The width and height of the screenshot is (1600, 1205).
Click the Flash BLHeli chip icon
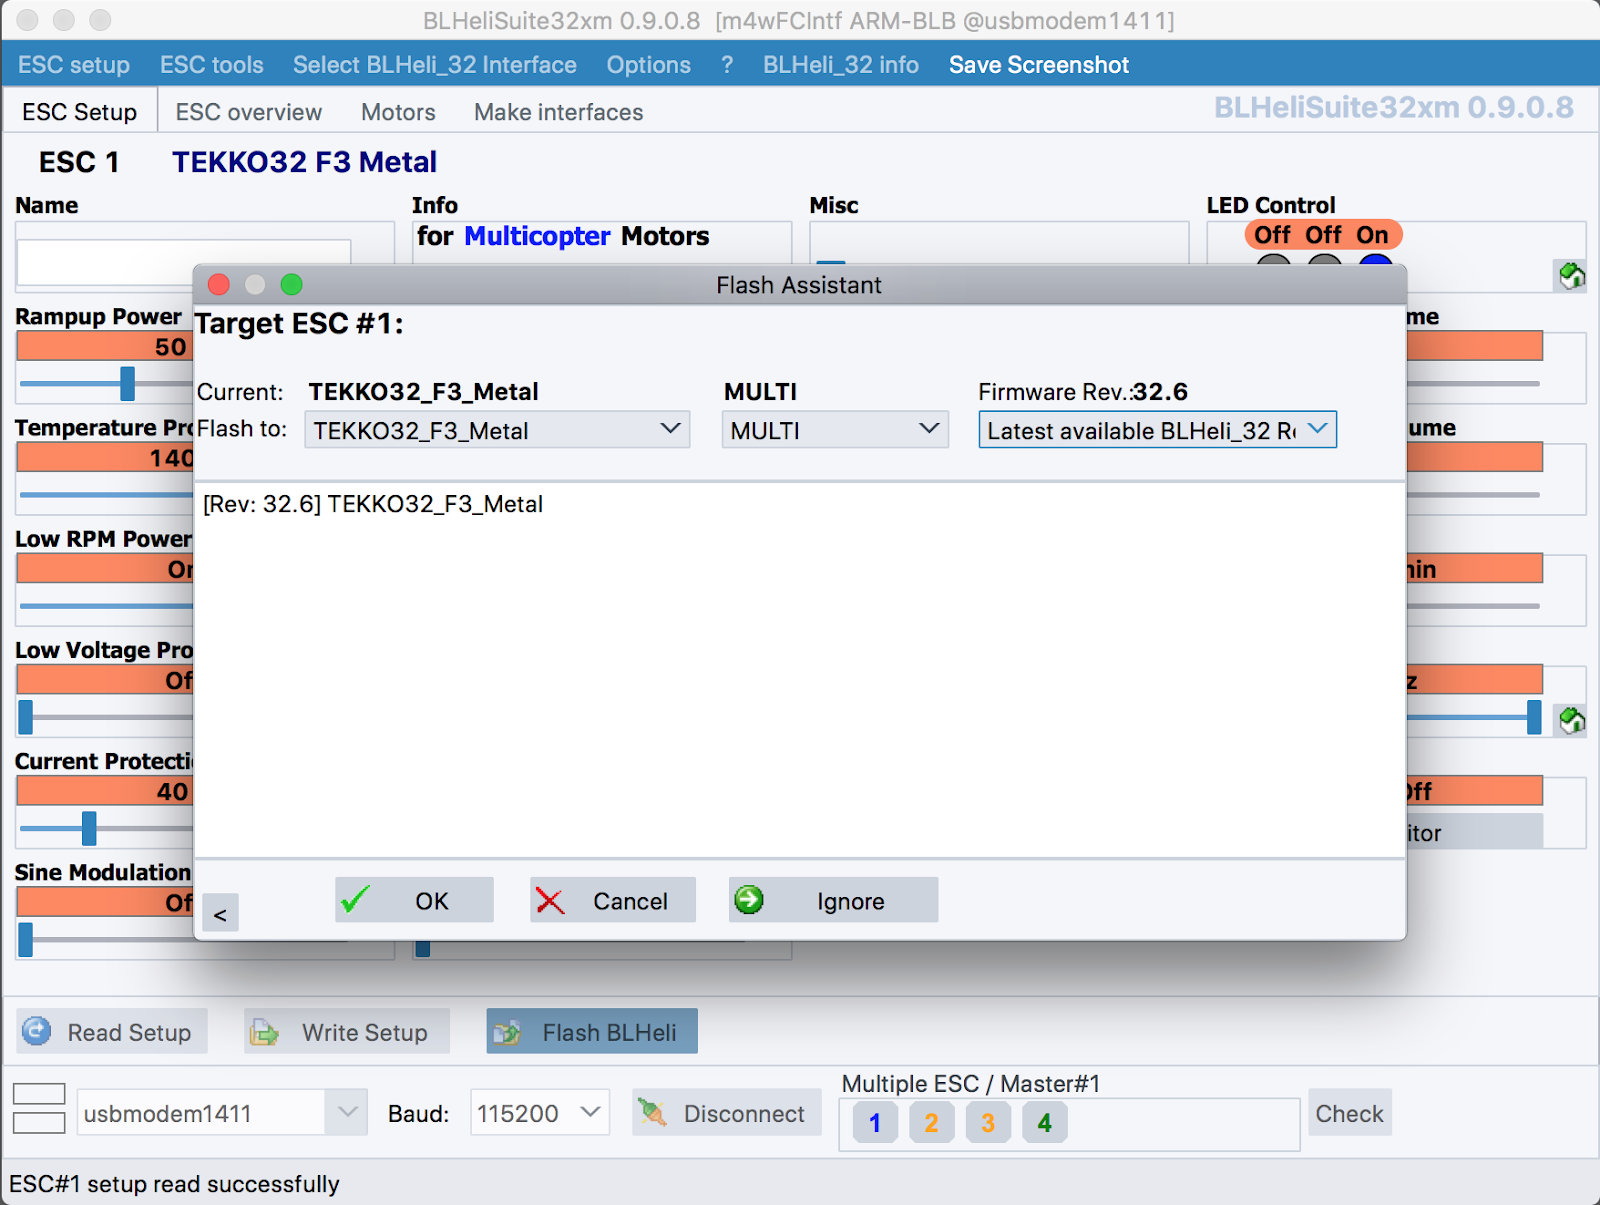[507, 1032]
